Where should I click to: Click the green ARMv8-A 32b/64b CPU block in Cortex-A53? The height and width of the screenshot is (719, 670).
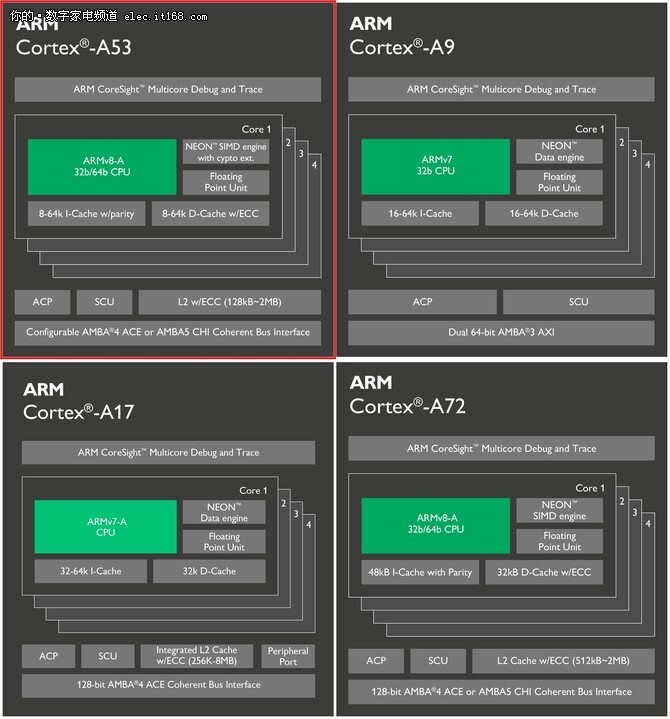(102, 167)
